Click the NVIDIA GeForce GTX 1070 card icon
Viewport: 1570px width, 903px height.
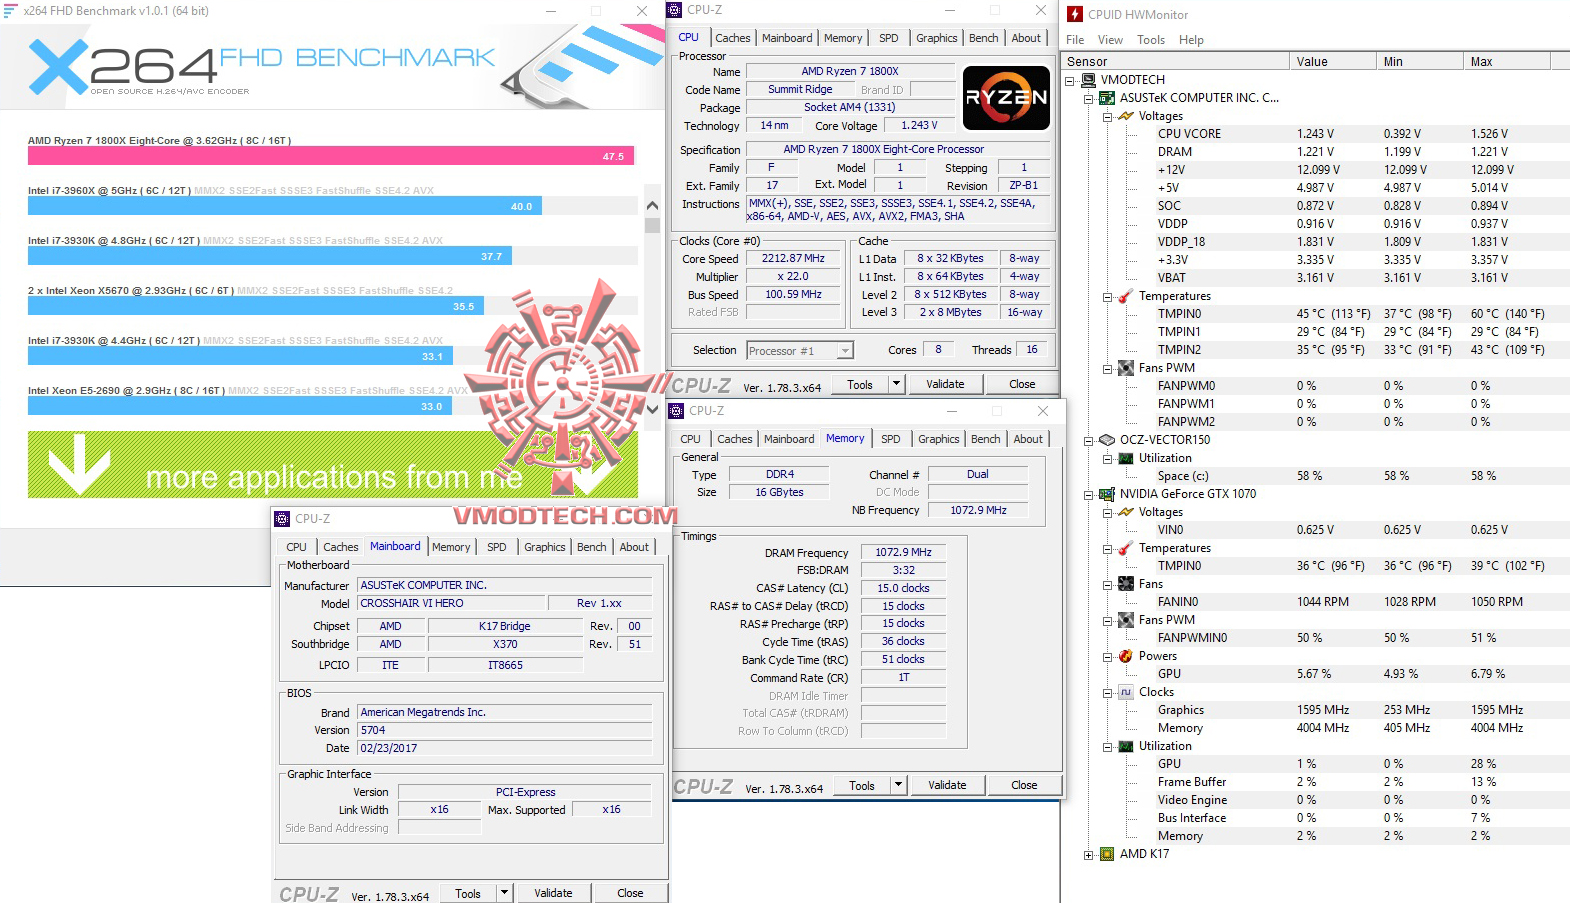coord(1107,494)
